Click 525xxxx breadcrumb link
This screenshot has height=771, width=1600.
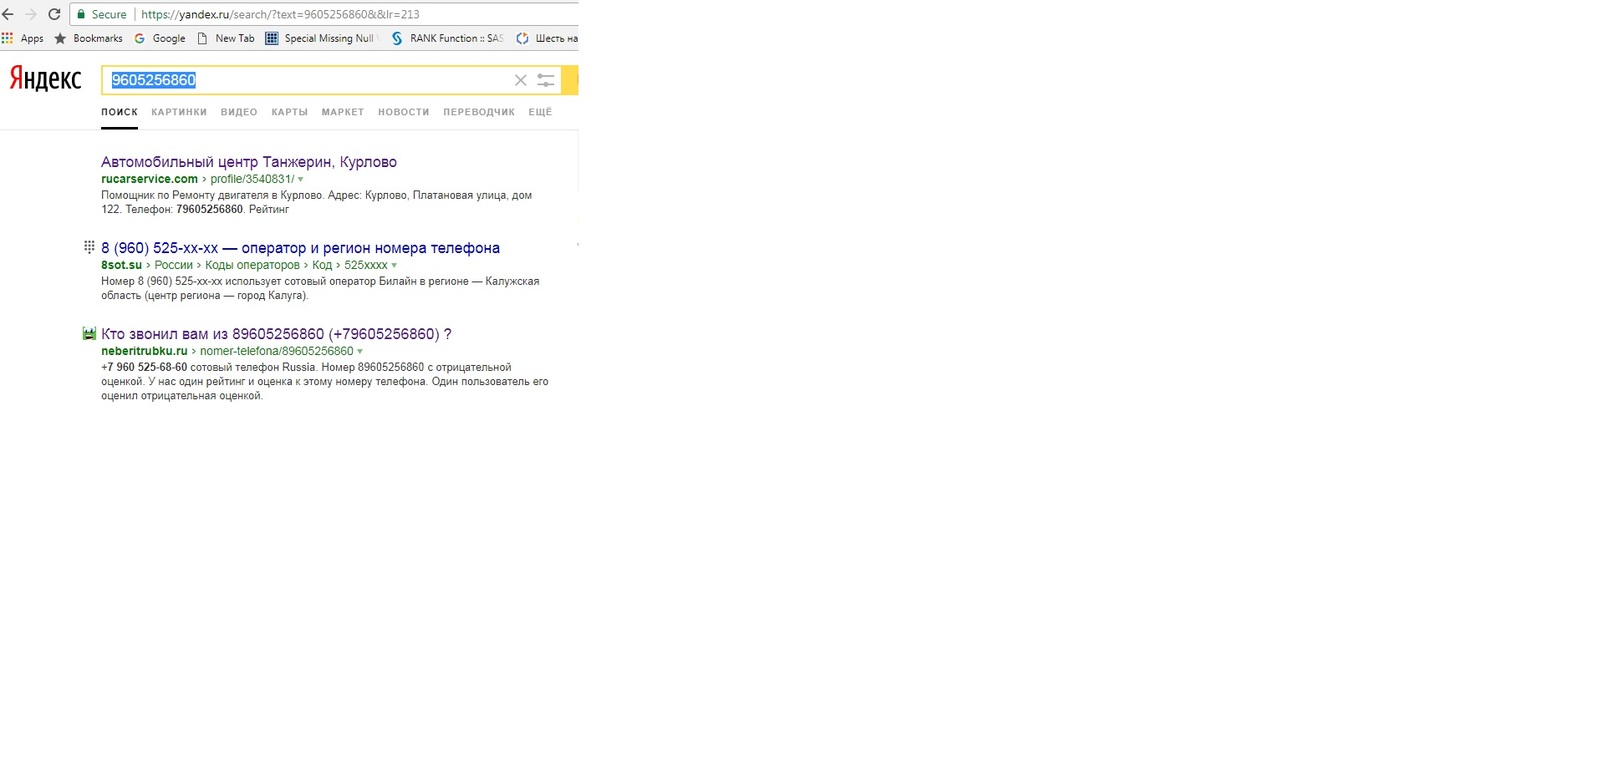[x=366, y=265]
